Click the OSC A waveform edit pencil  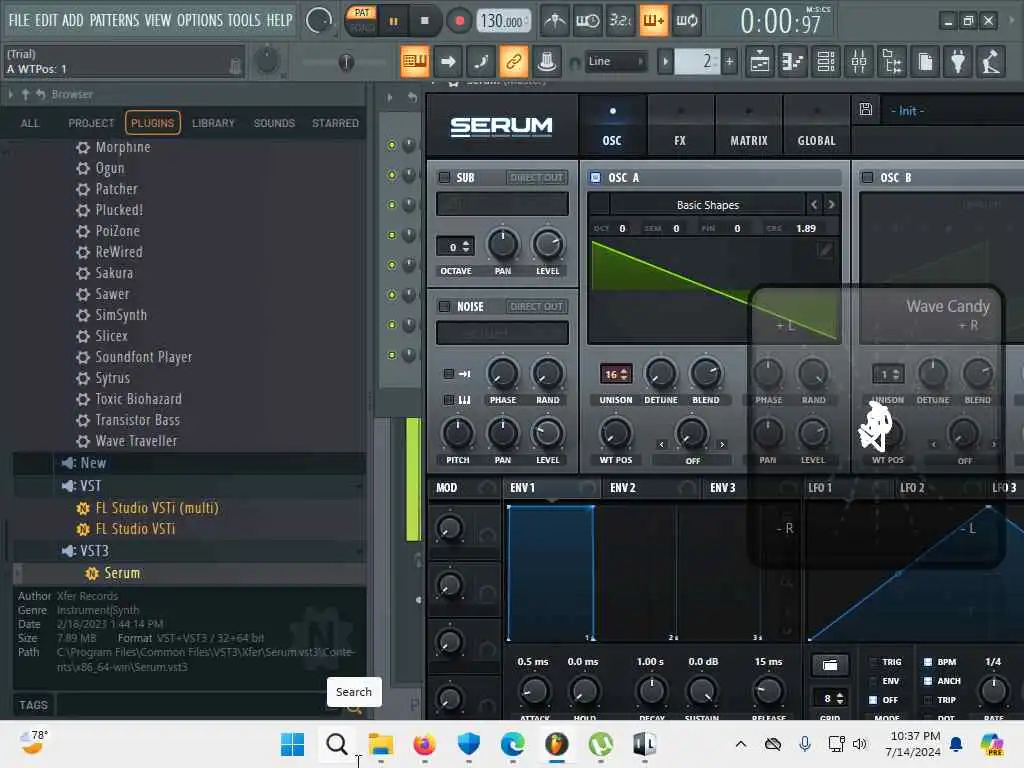[x=825, y=249]
